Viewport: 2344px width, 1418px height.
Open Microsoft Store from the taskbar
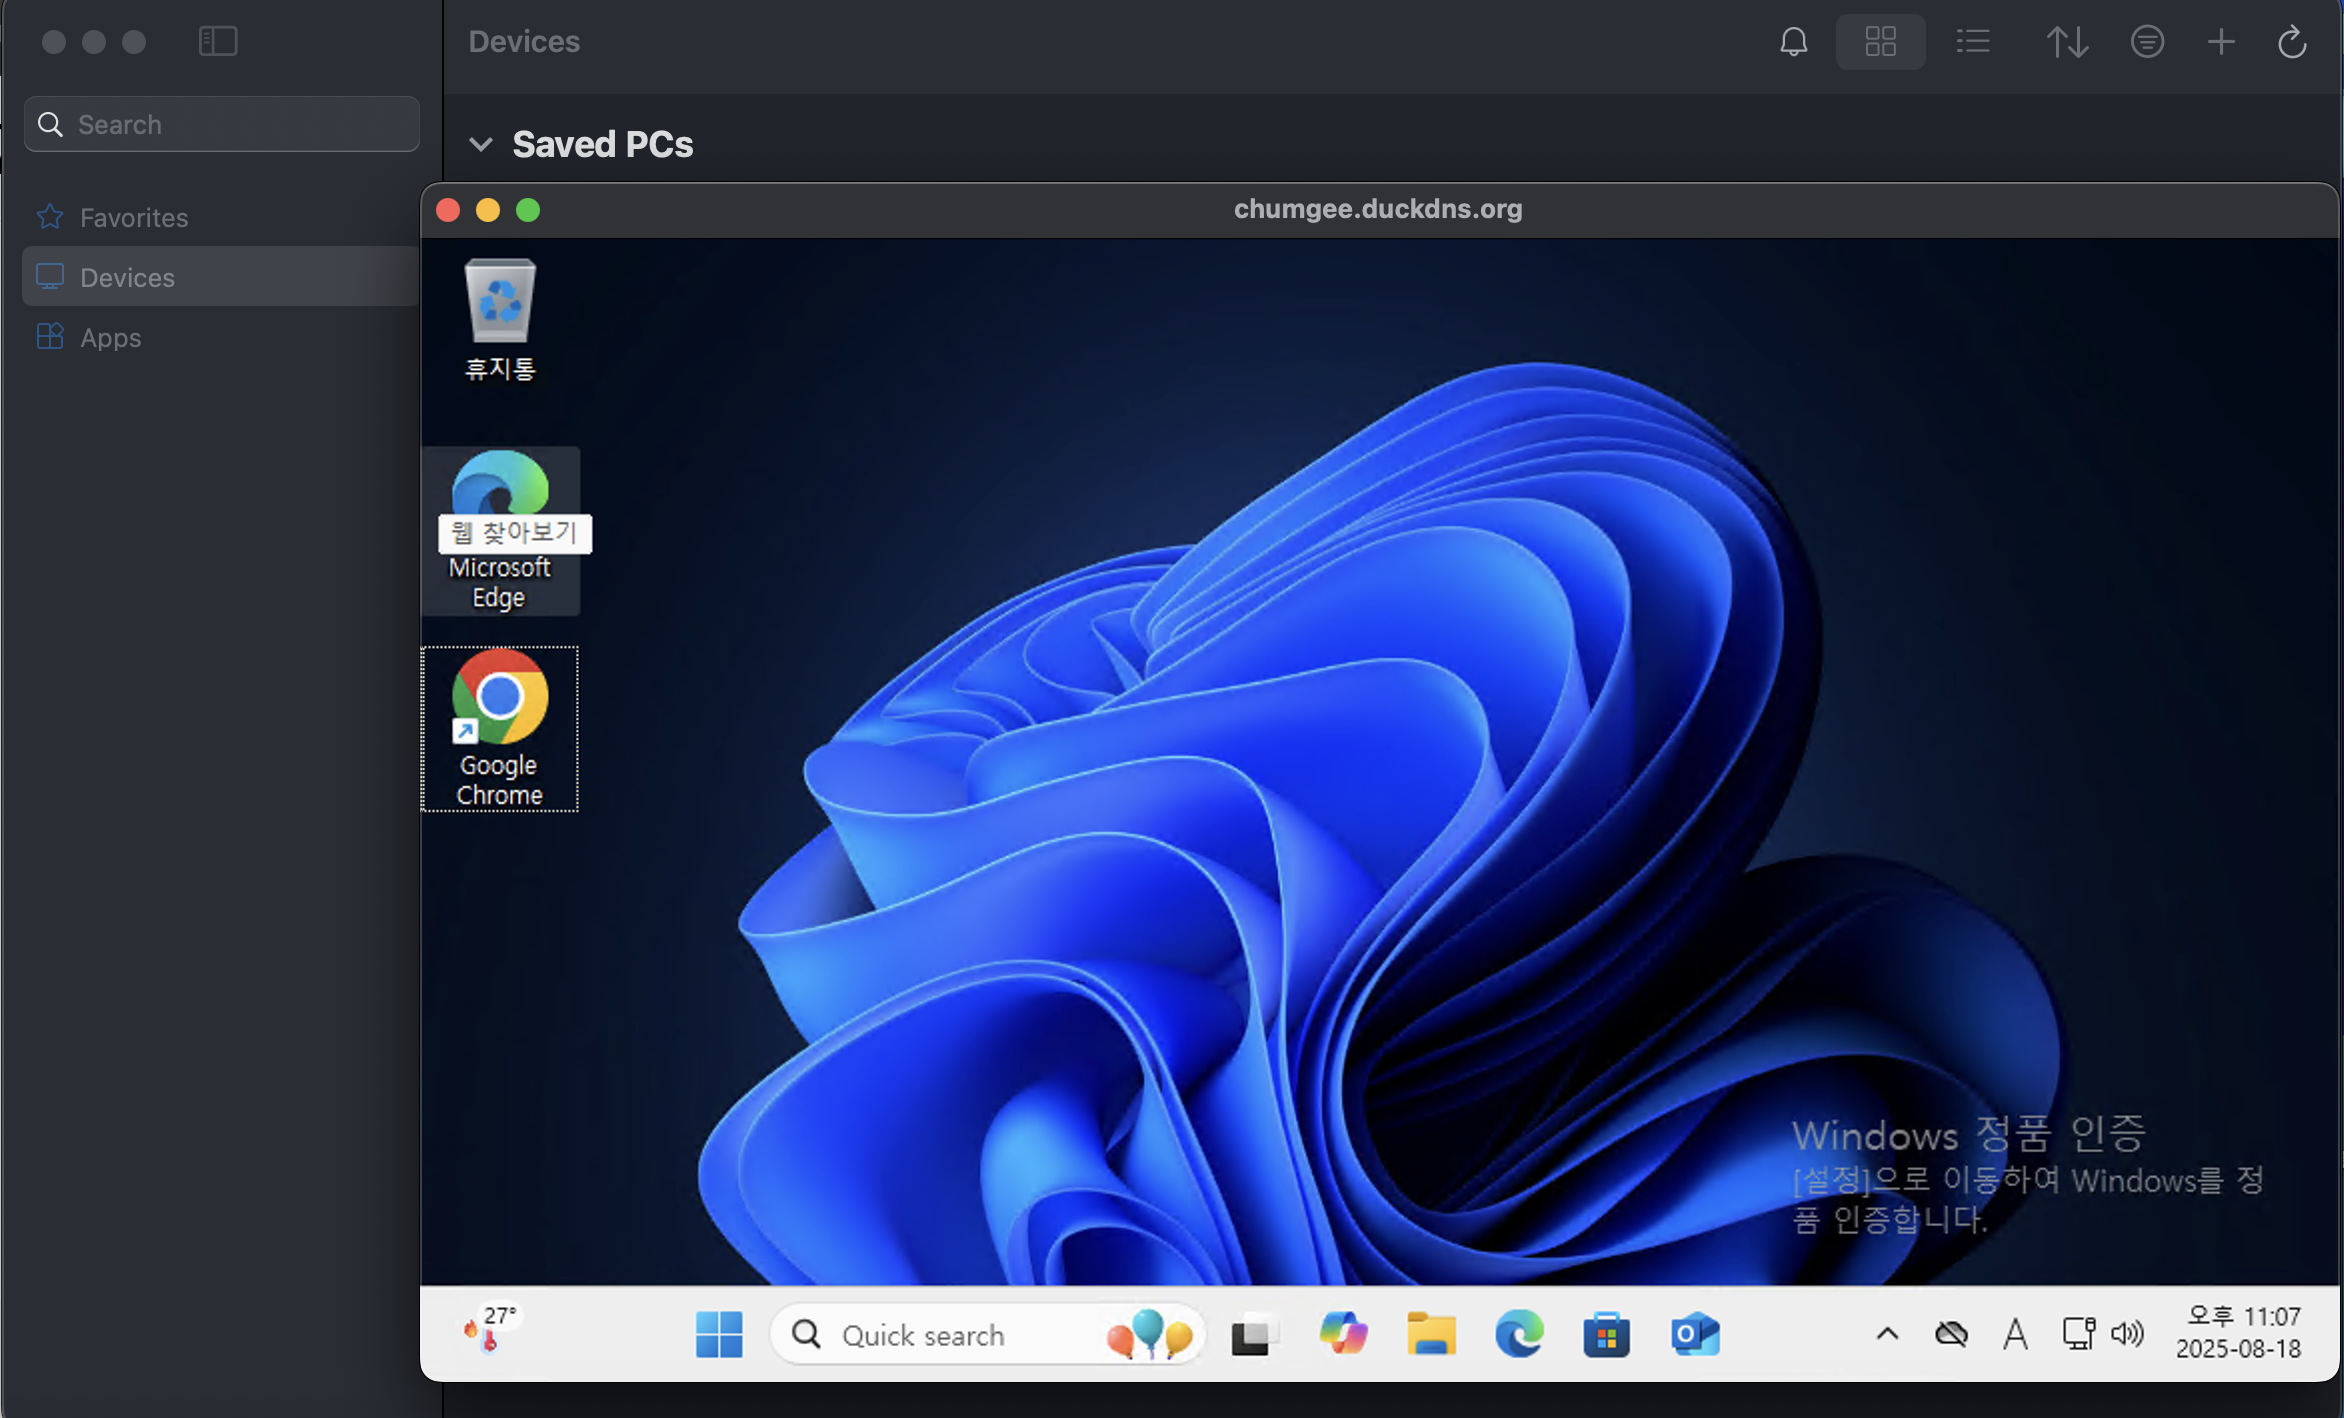[x=1606, y=1334]
